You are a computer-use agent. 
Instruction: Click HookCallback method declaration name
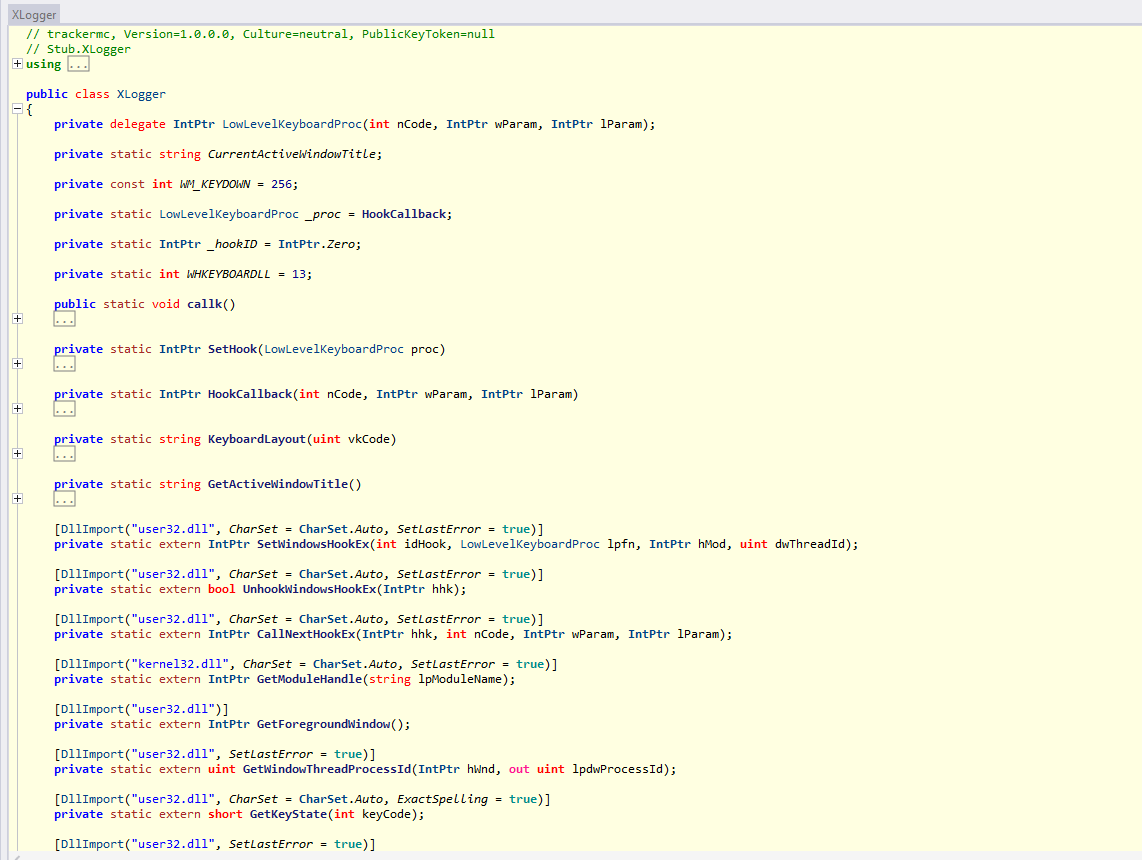pyautogui.click(x=250, y=394)
